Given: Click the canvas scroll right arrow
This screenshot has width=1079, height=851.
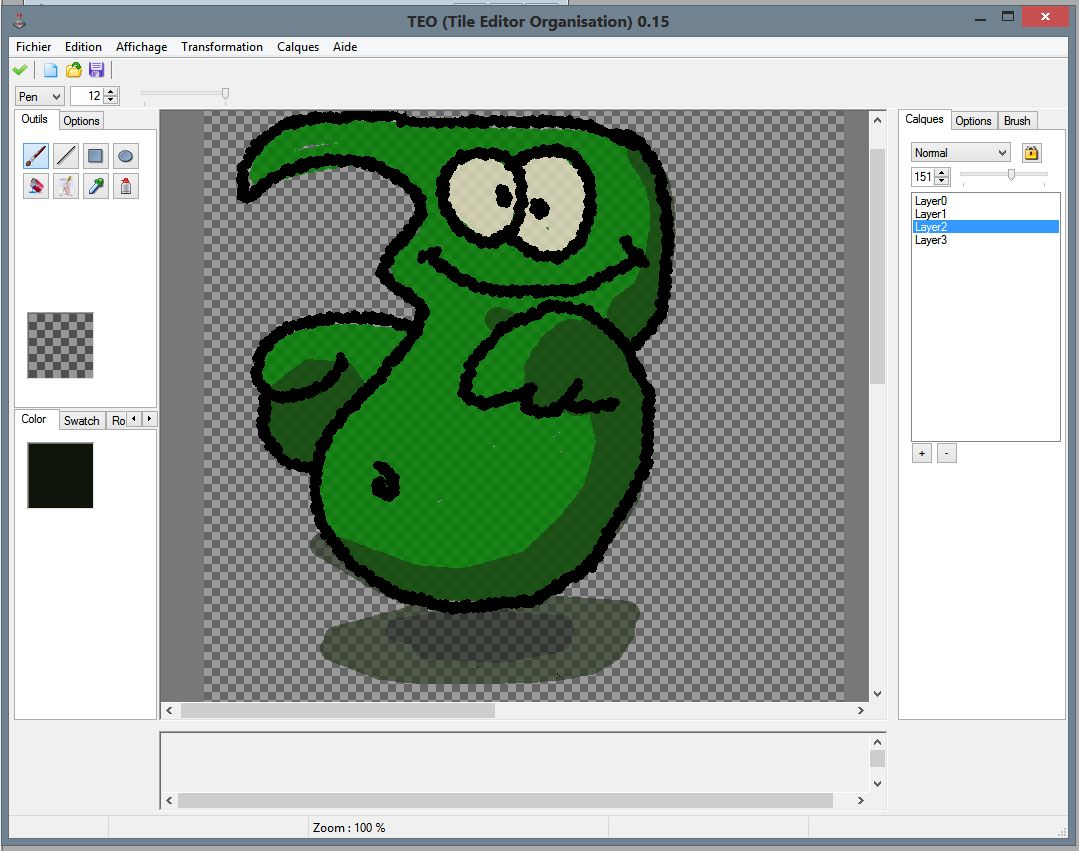Looking at the screenshot, I should click(x=860, y=710).
